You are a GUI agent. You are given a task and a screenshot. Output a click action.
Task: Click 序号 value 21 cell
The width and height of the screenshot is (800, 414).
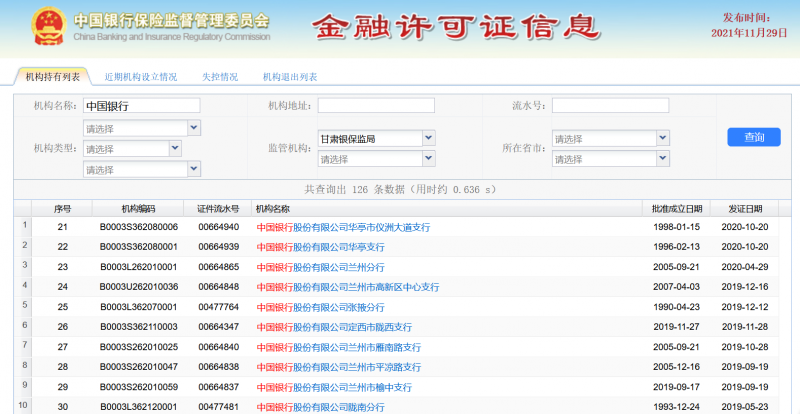(62, 227)
